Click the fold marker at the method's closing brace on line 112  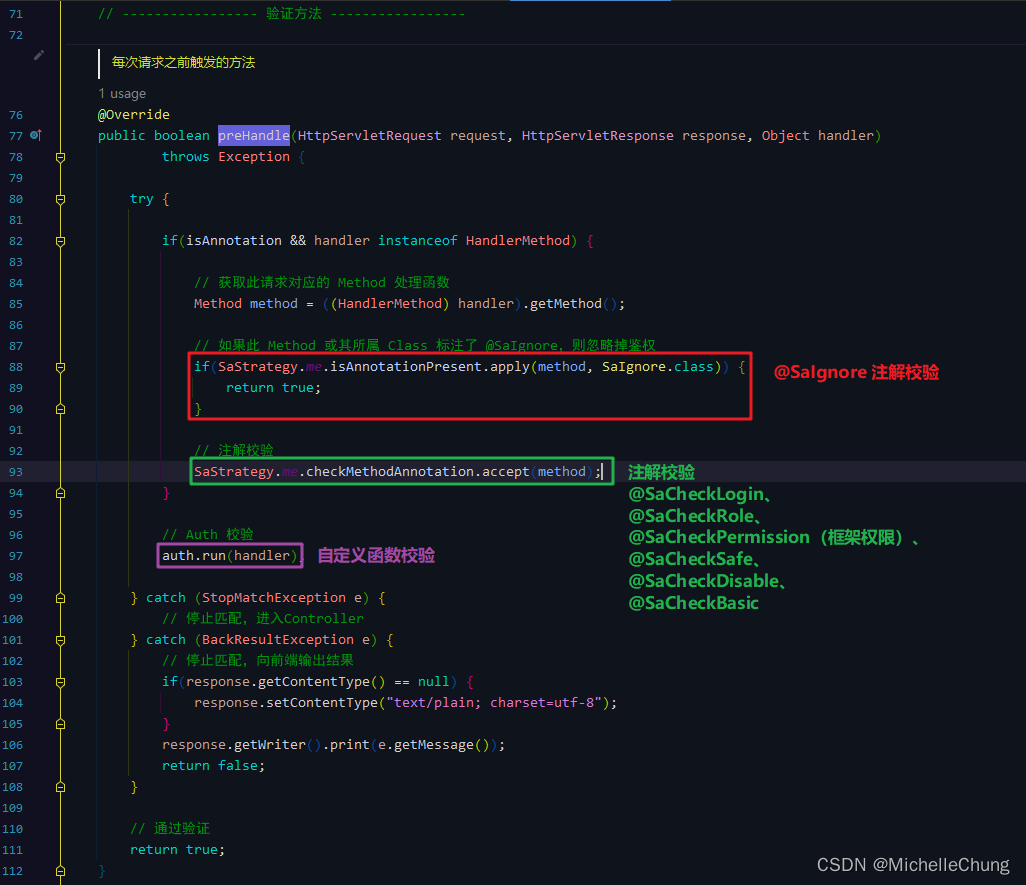(x=60, y=870)
